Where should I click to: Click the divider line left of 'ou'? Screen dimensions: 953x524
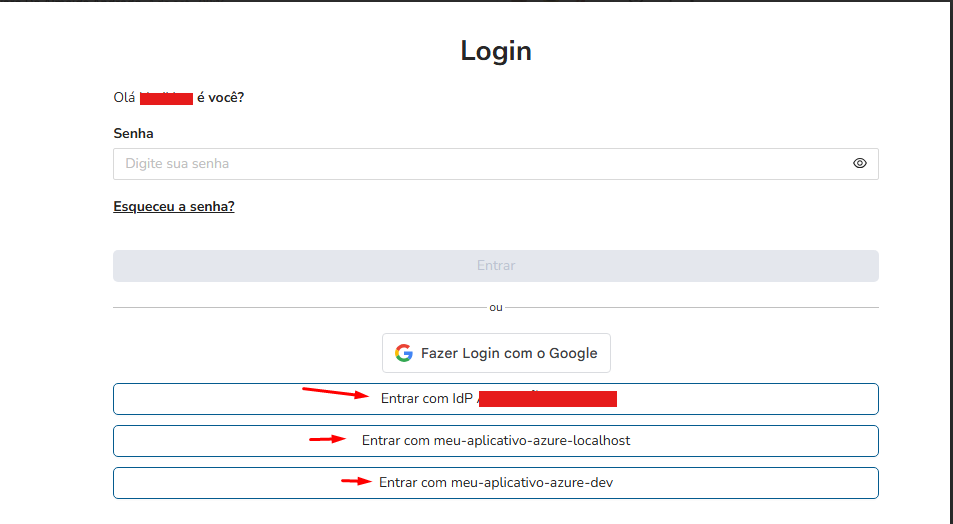[x=298, y=307]
